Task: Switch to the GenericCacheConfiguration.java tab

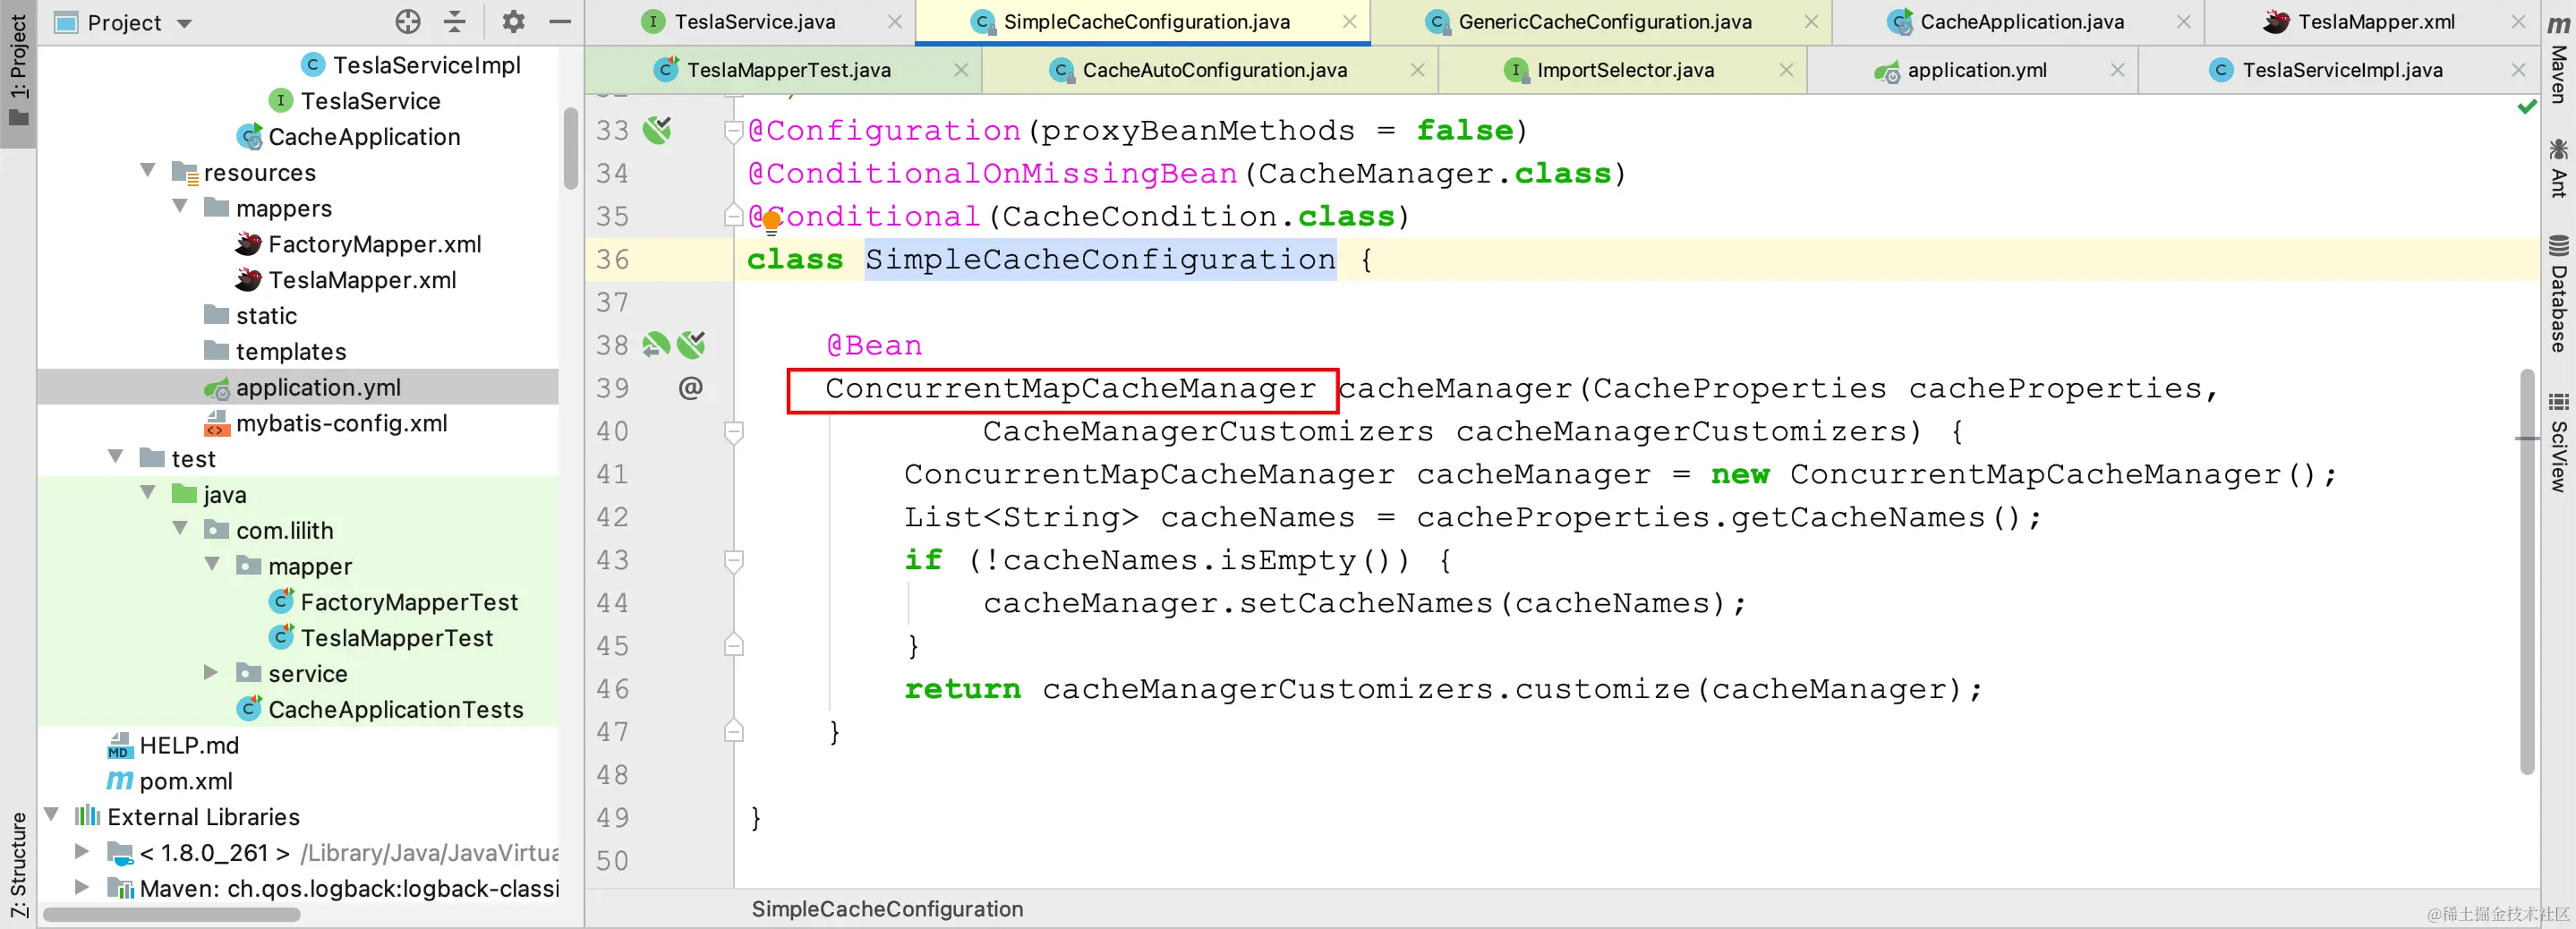Action: (x=1605, y=22)
